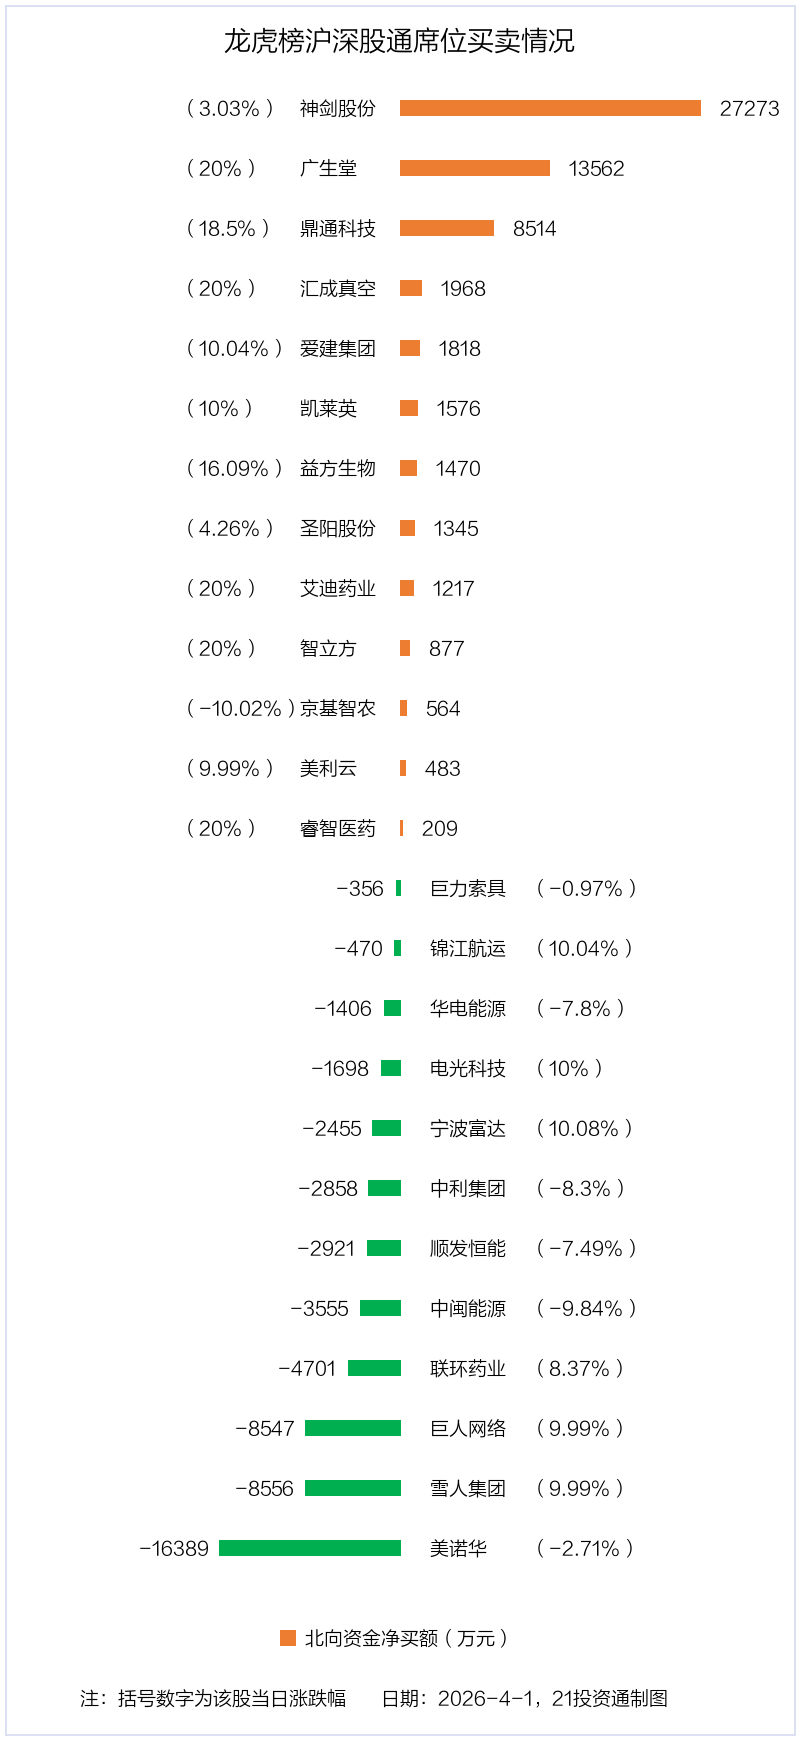Click the orange bar for 神剑股份

tap(550, 108)
